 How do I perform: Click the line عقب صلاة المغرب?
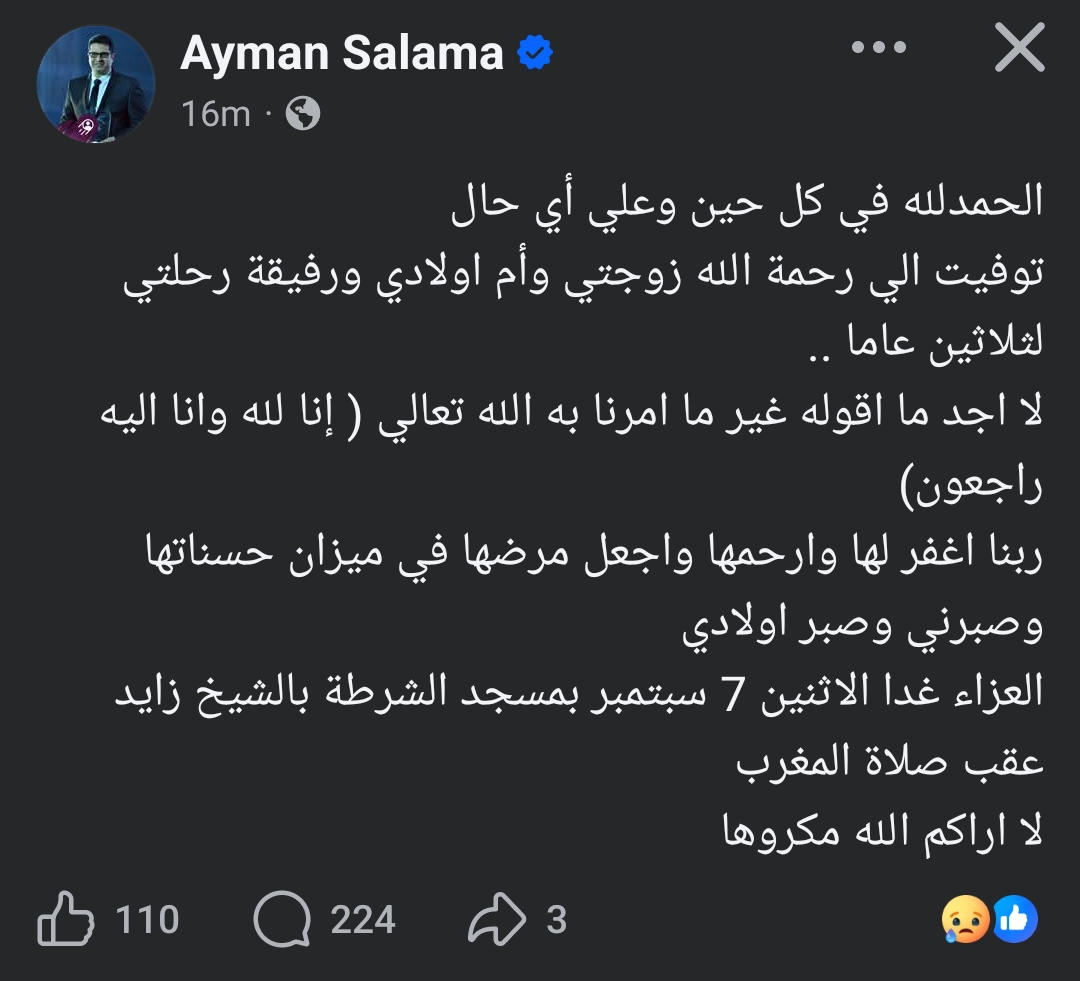tap(890, 762)
